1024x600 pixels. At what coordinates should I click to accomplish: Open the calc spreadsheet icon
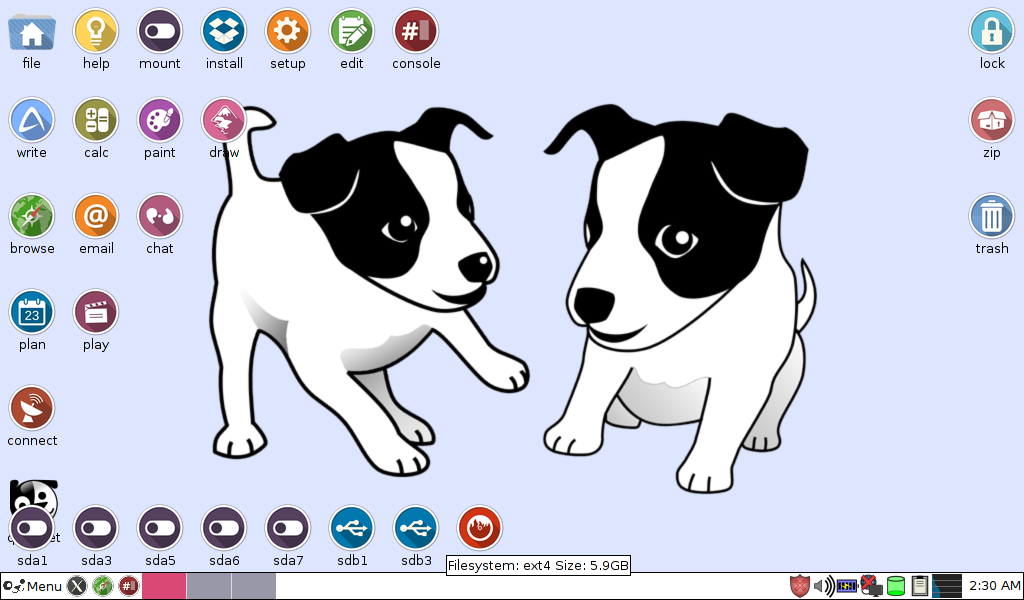point(95,121)
